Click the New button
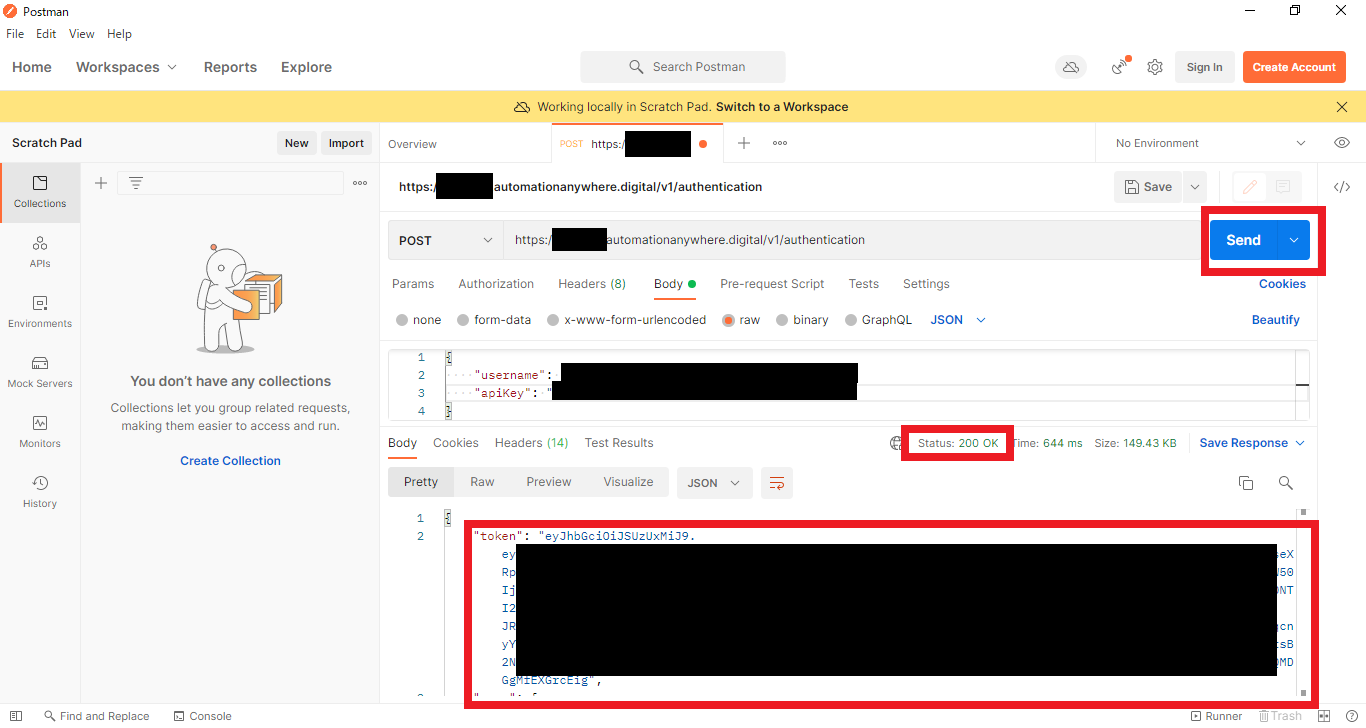This screenshot has height=728, width=1366. coord(297,143)
